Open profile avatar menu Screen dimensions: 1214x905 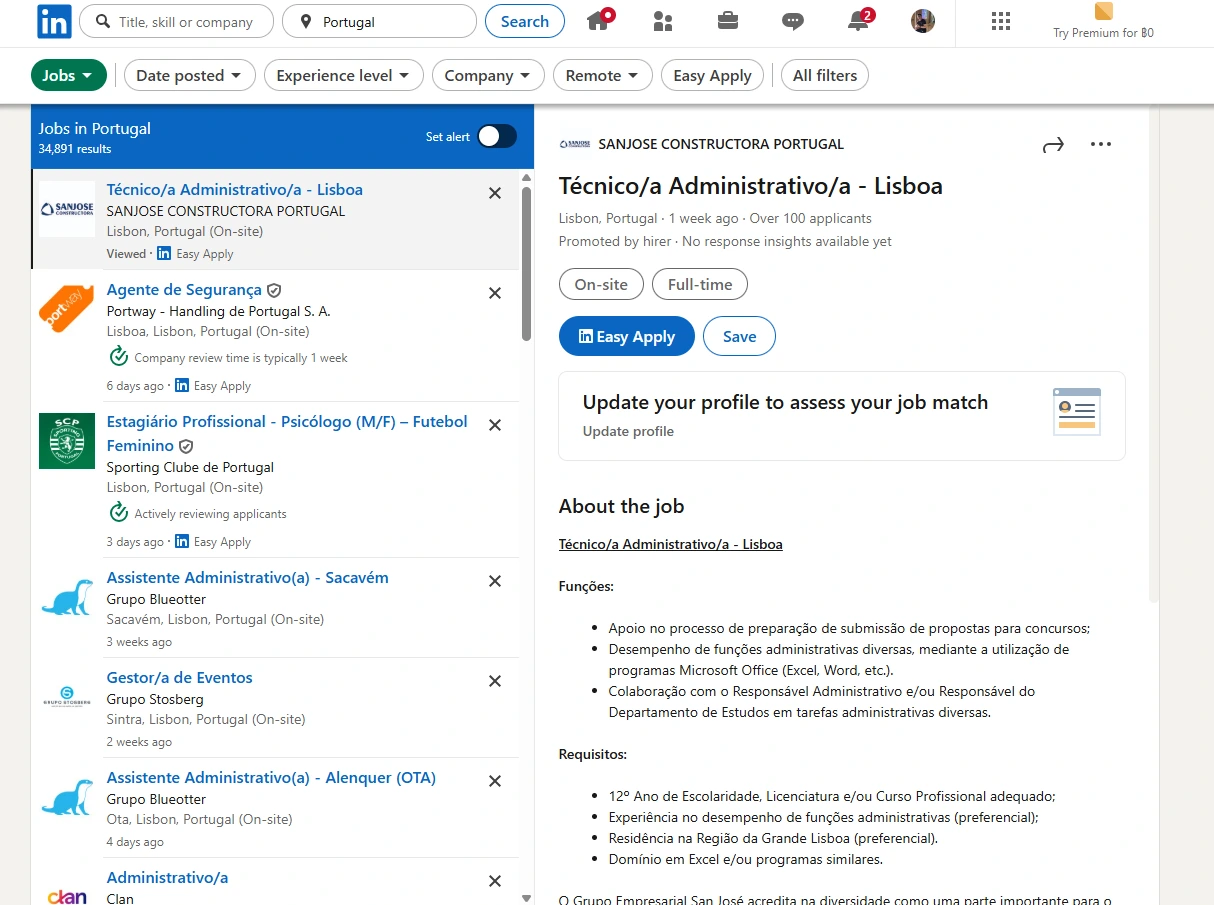[923, 21]
